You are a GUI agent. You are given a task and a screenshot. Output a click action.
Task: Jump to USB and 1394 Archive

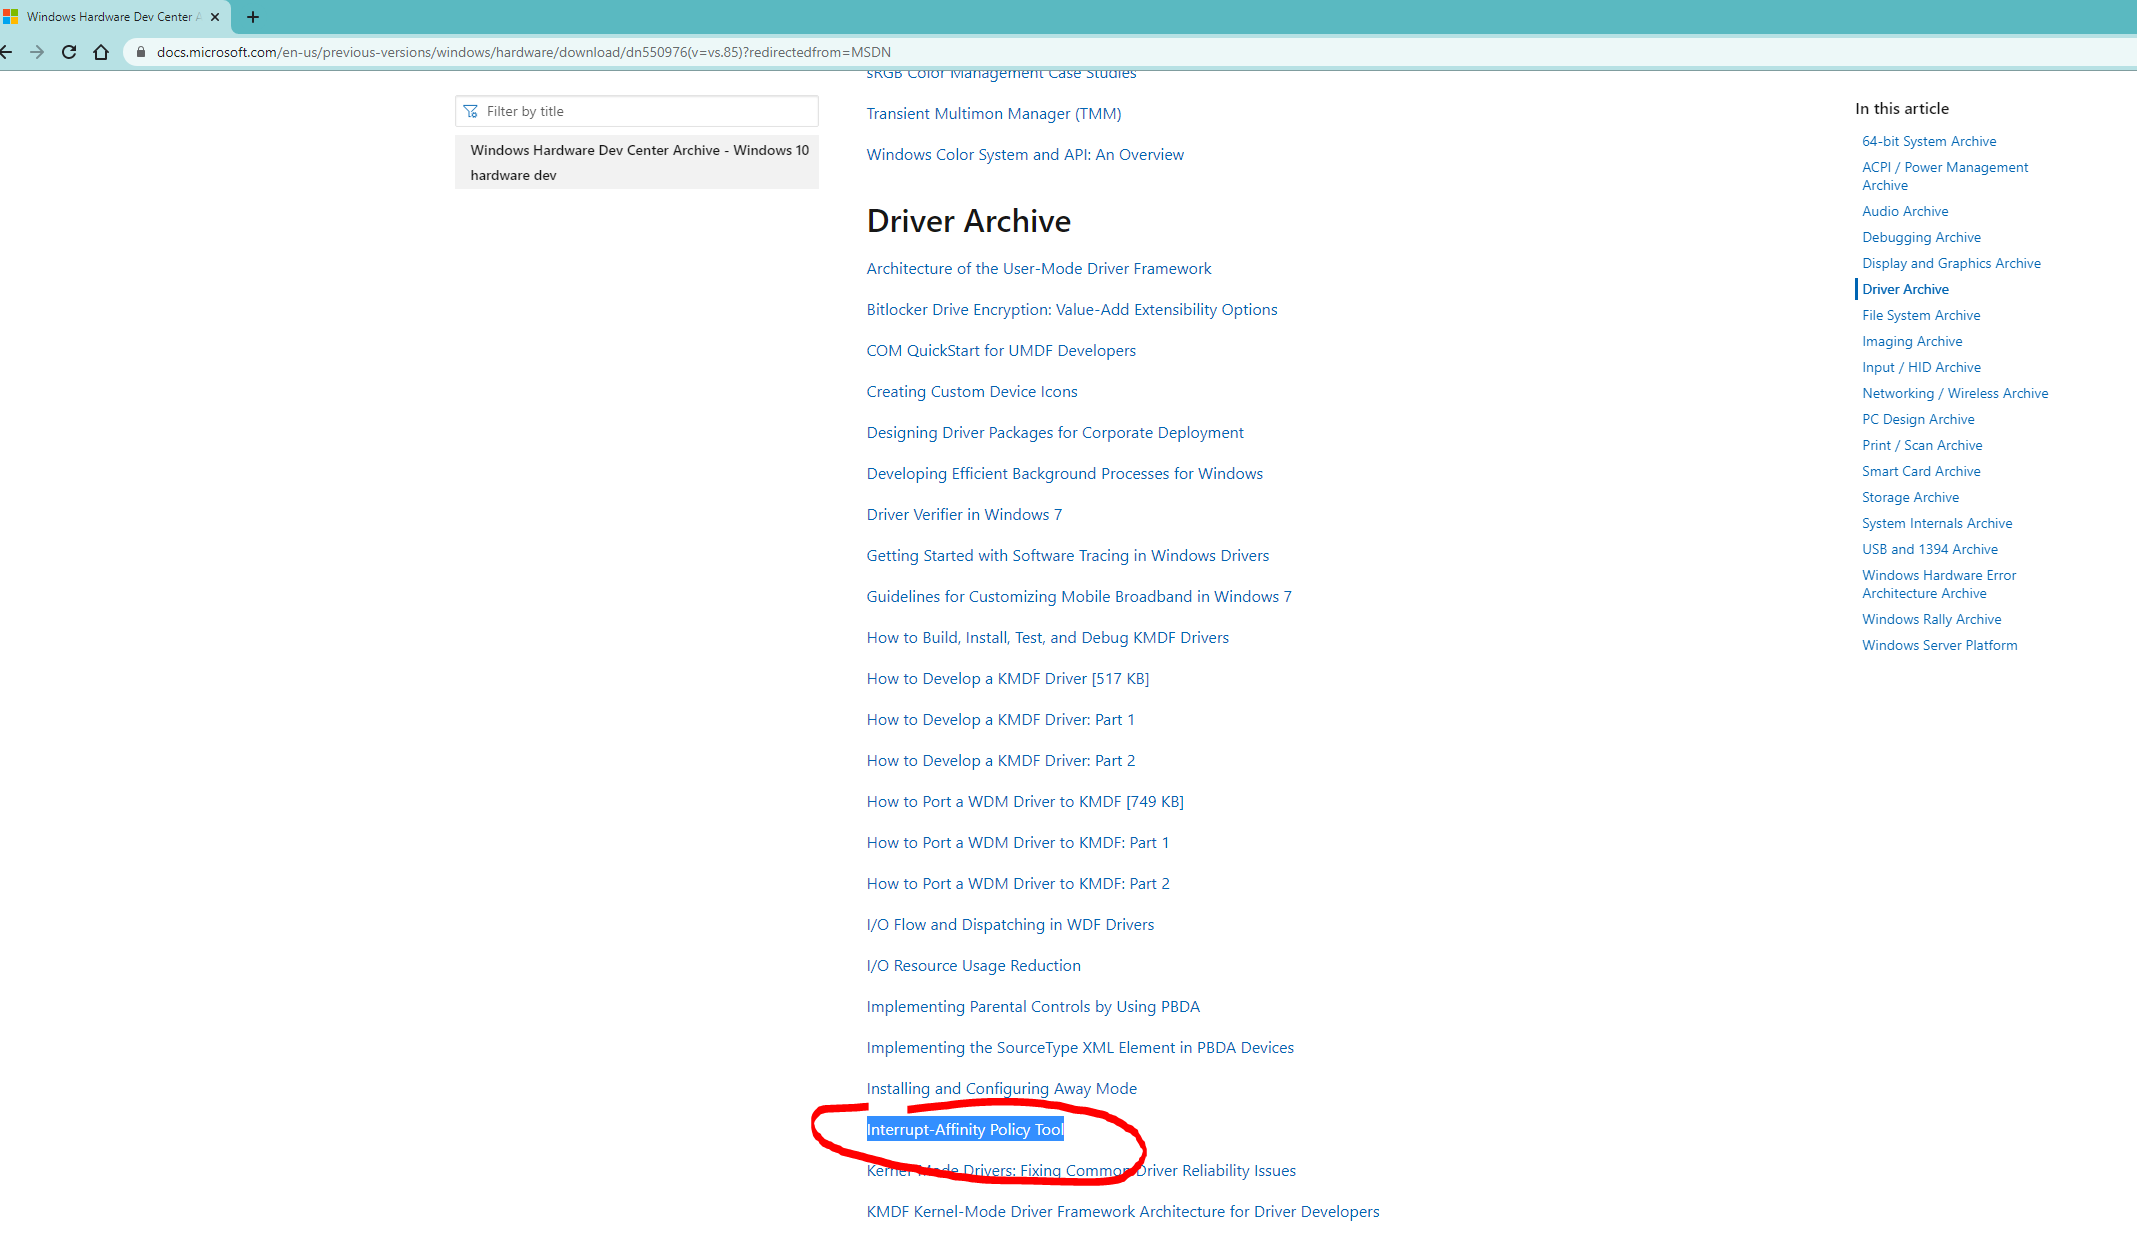tap(1930, 550)
